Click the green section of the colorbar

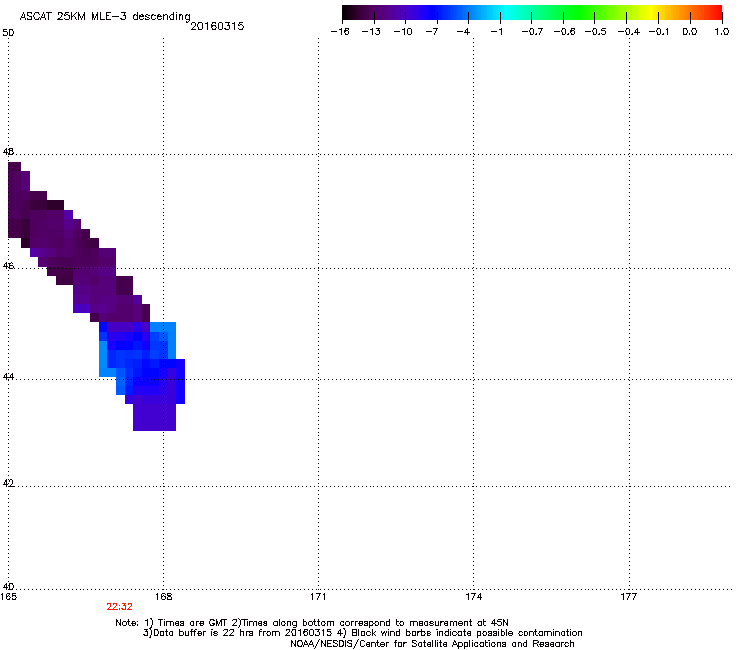pyautogui.click(x=580, y=13)
